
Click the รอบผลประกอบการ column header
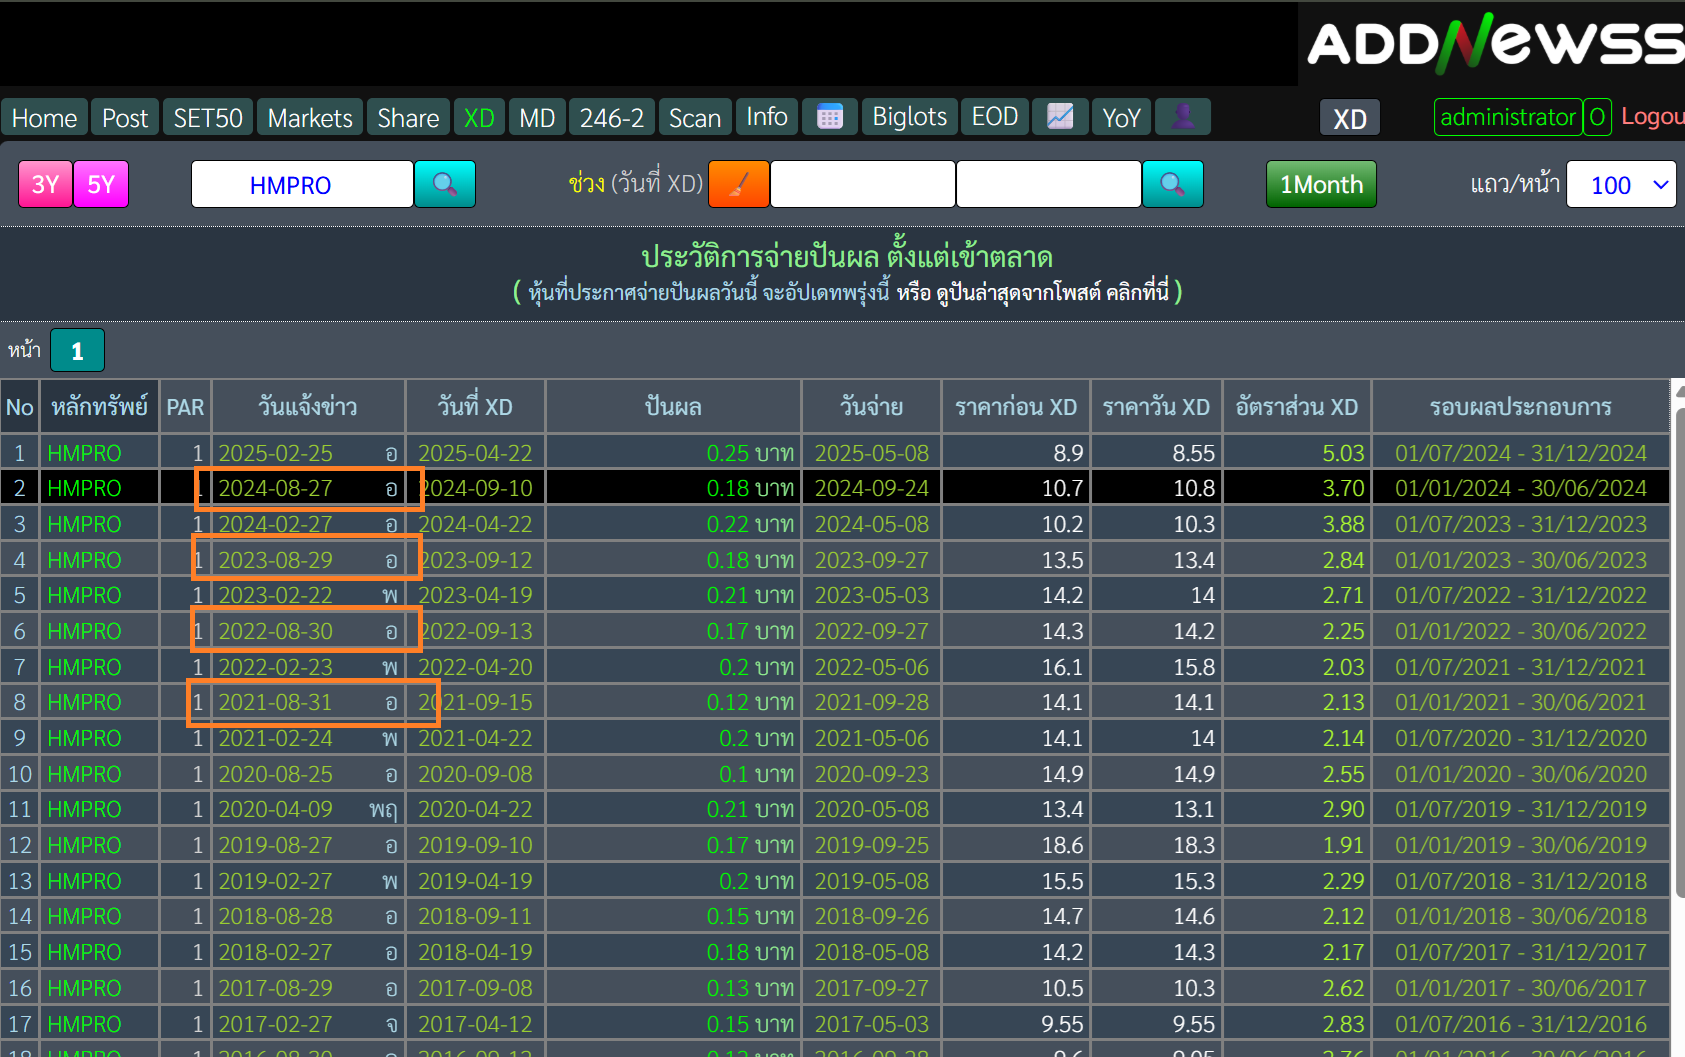coord(1520,407)
